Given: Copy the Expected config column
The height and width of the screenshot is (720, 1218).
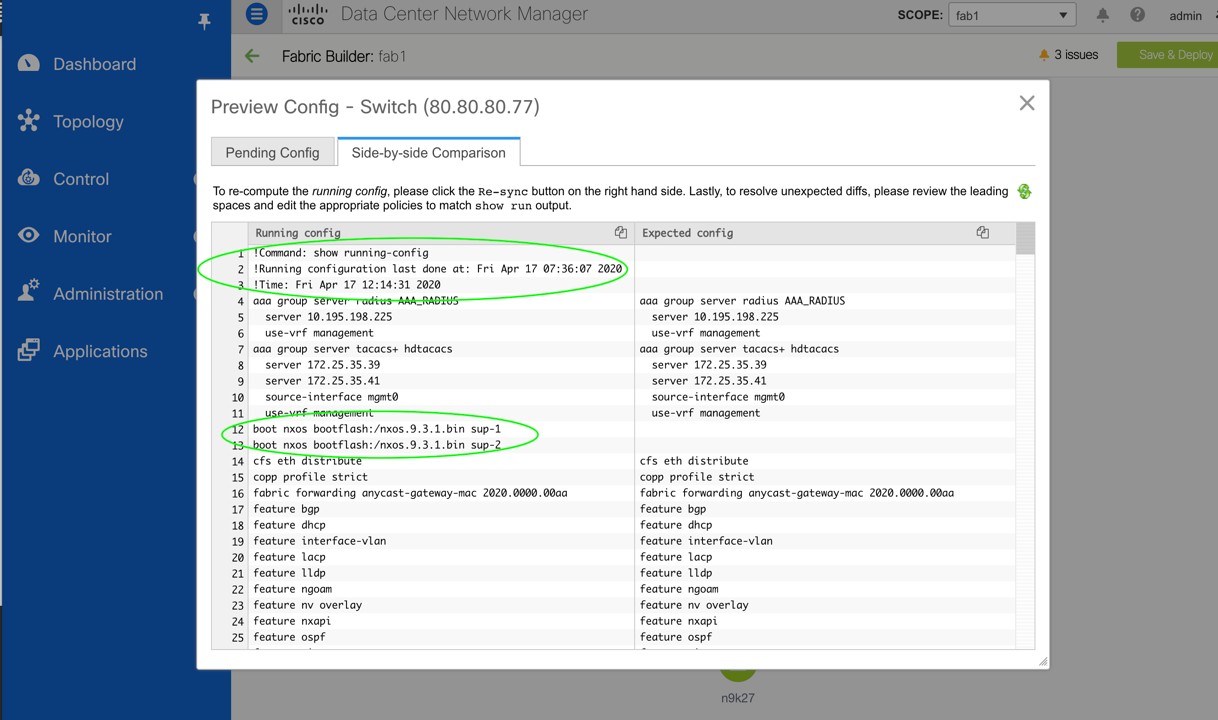Looking at the screenshot, I should point(983,232).
